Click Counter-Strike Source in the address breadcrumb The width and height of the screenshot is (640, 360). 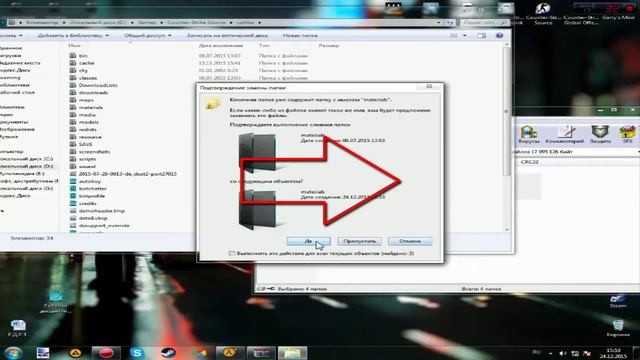(196, 22)
